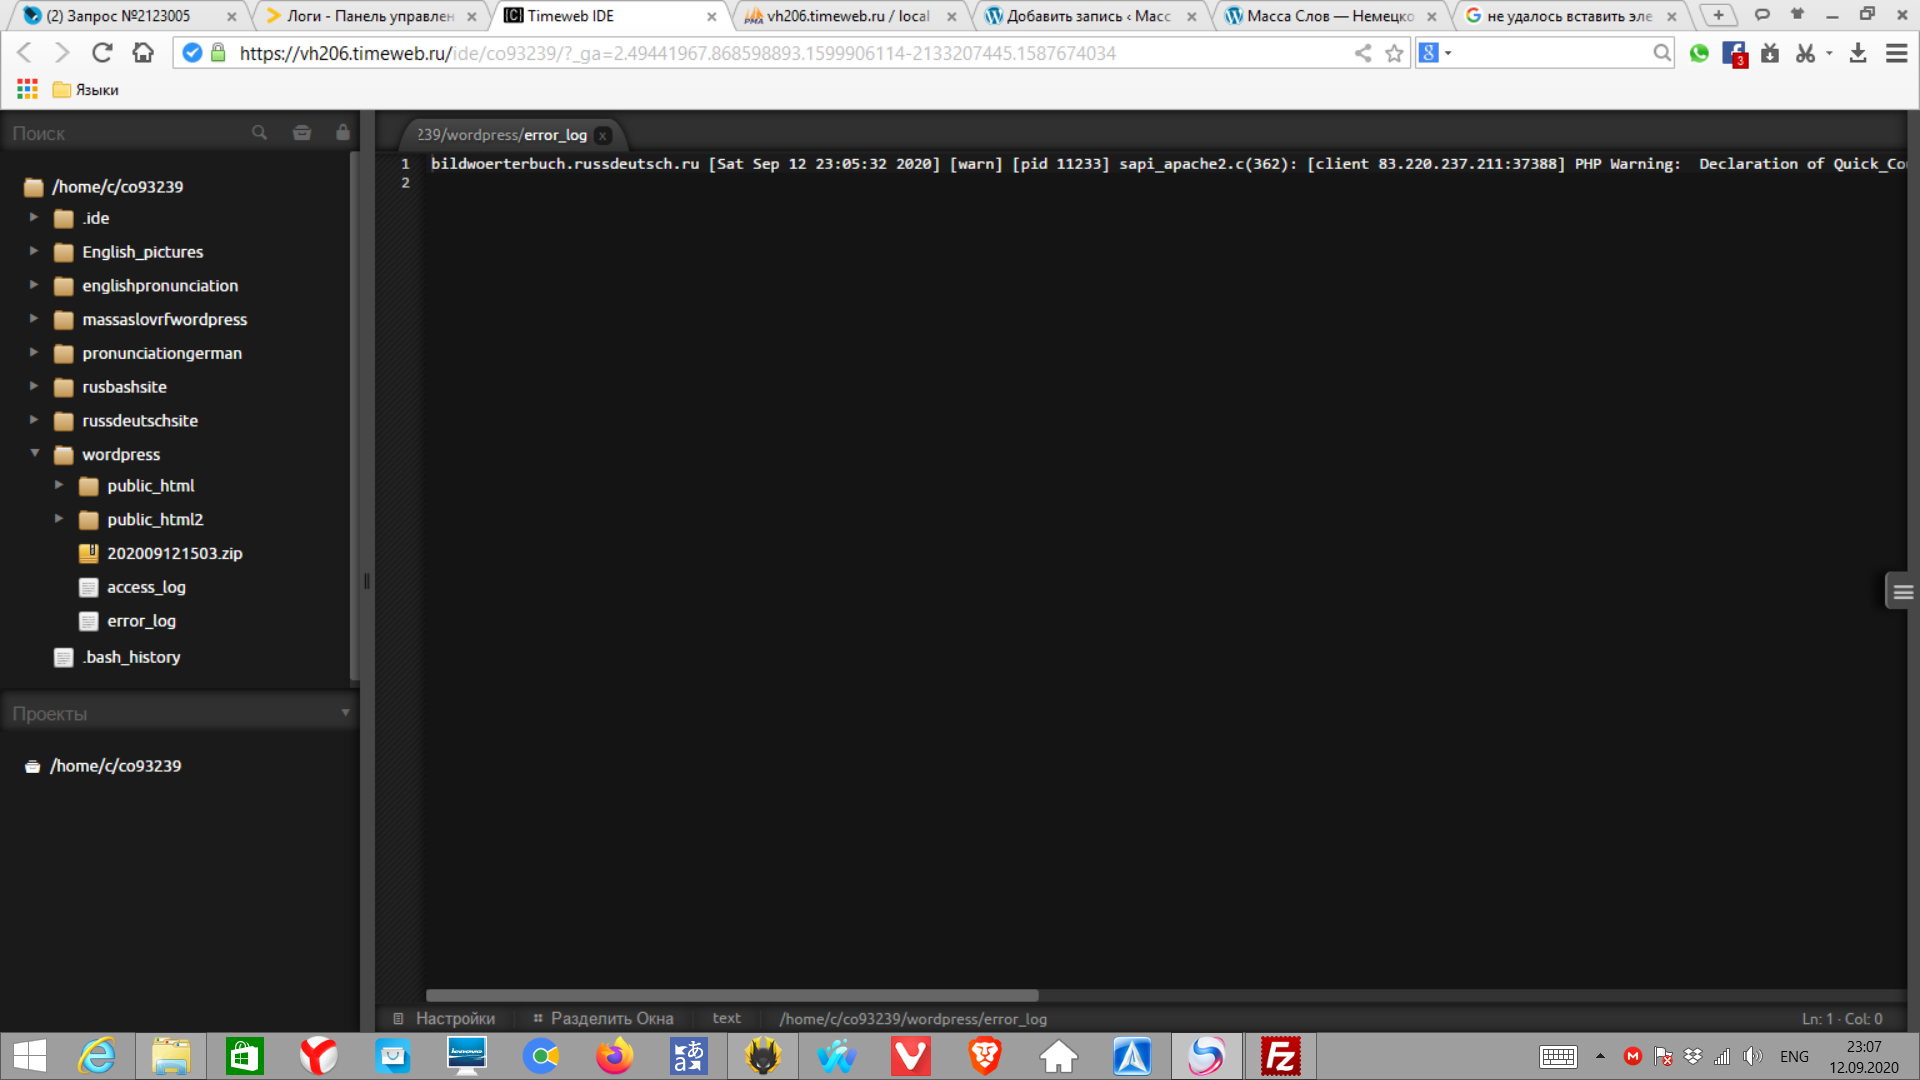Toggle the lock icon in sidebar header
The image size is (1920, 1080).
[343, 133]
